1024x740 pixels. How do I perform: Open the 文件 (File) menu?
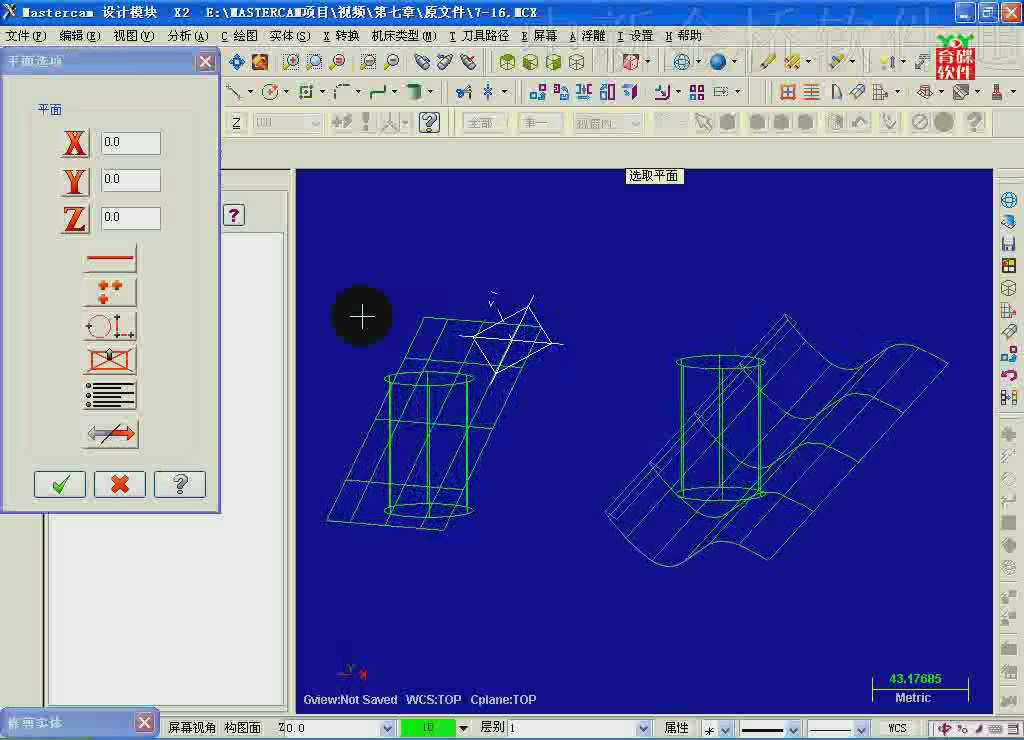click(x=26, y=36)
